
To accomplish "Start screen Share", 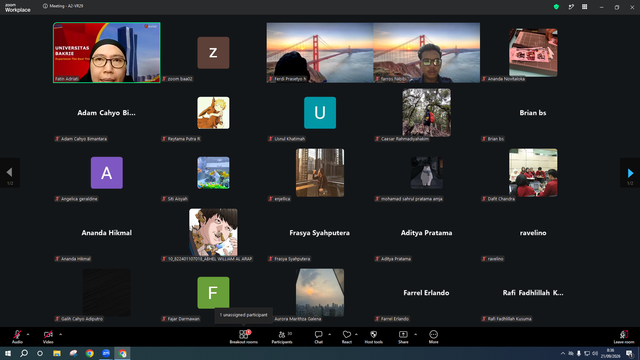I will pos(403,337).
